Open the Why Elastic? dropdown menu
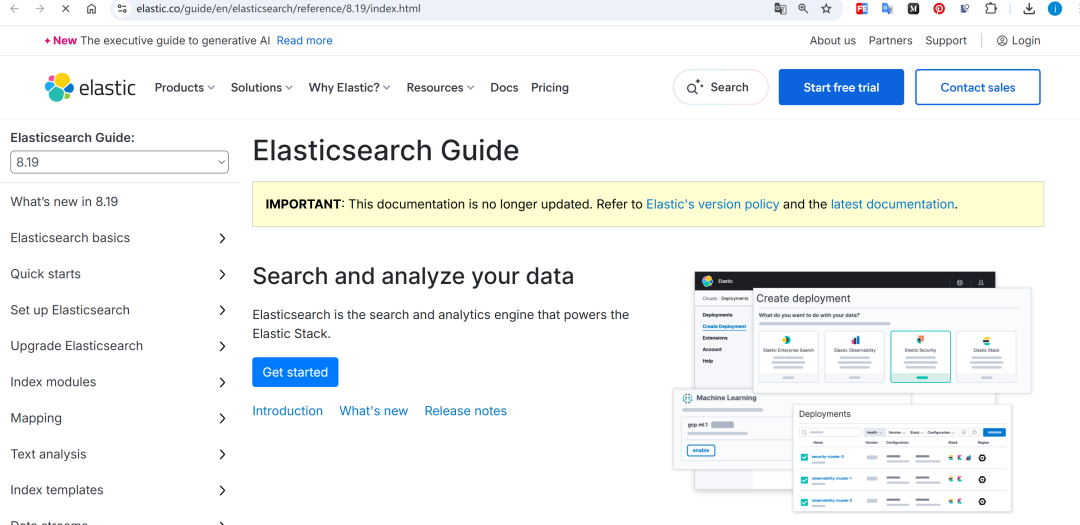1080x525 pixels. coord(350,88)
